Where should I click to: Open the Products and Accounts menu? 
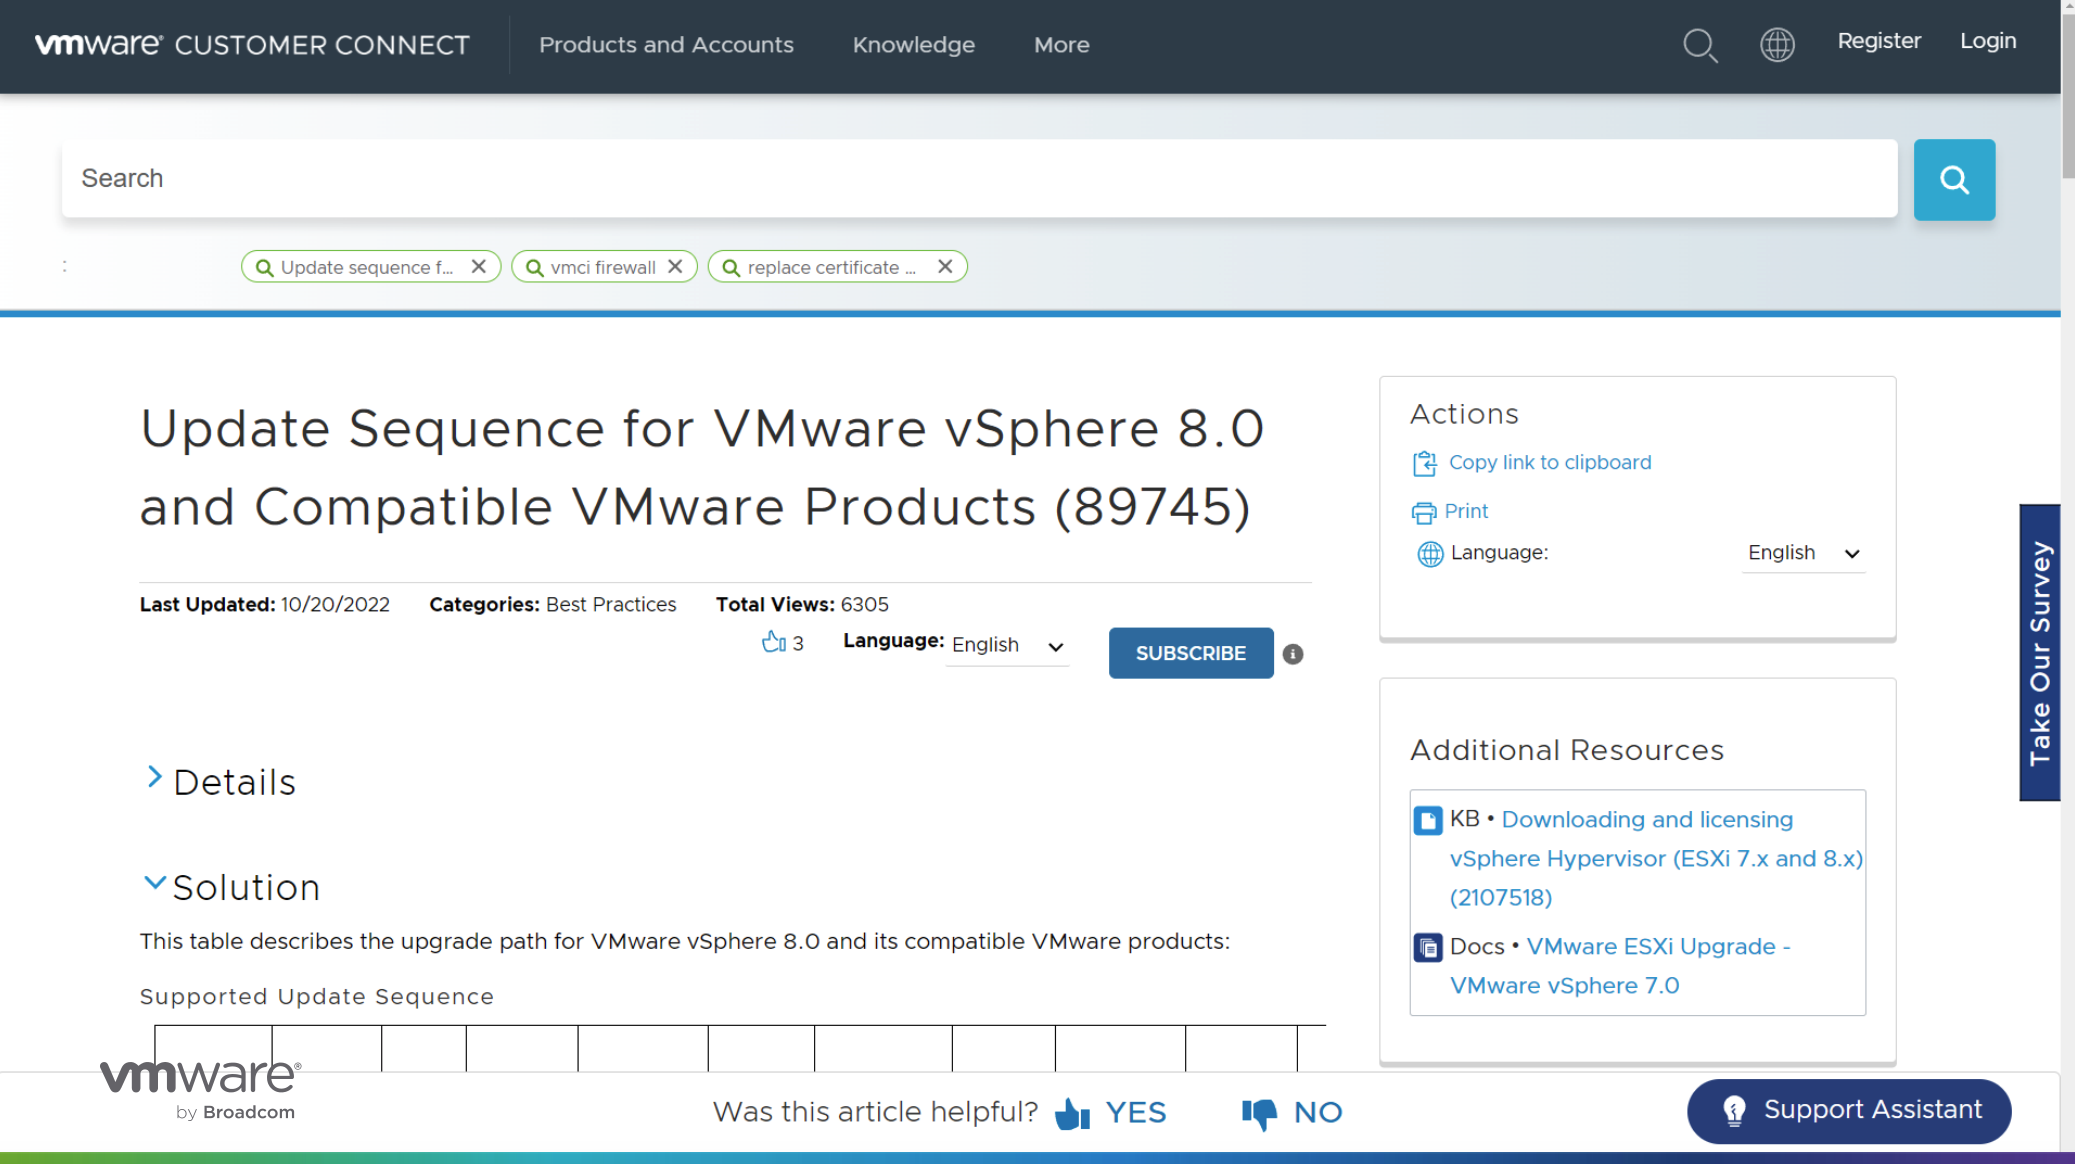click(x=666, y=45)
